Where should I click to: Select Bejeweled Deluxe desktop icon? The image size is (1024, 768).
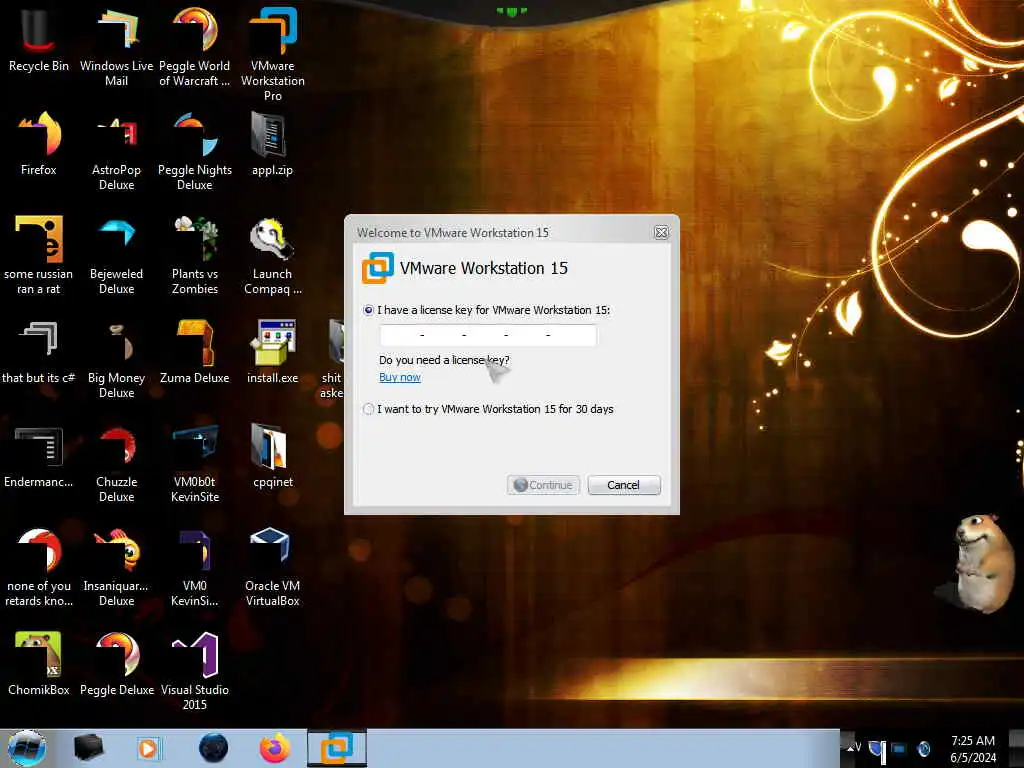click(x=116, y=255)
